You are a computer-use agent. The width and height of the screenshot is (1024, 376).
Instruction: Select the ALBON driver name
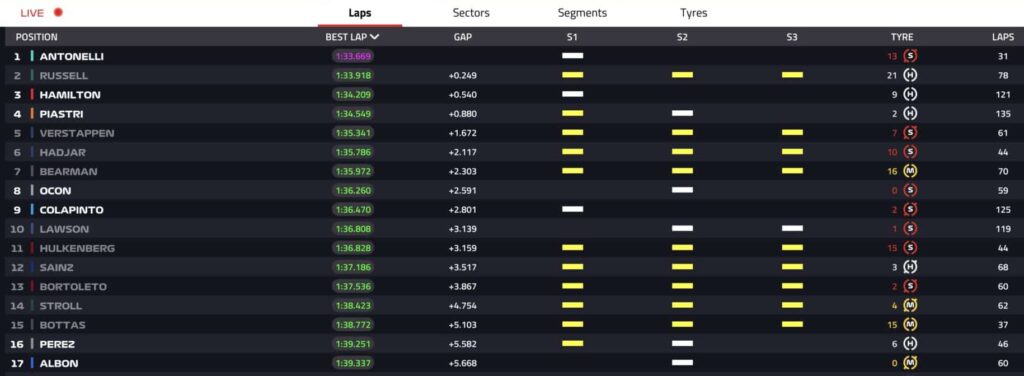(x=59, y=364)
